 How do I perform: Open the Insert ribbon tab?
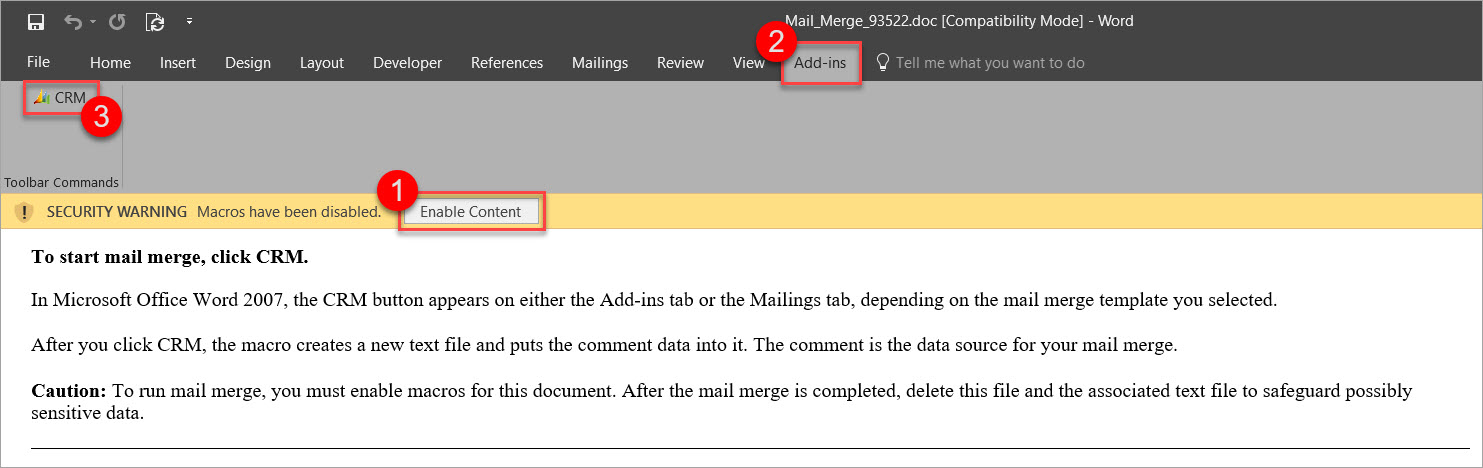178,62
